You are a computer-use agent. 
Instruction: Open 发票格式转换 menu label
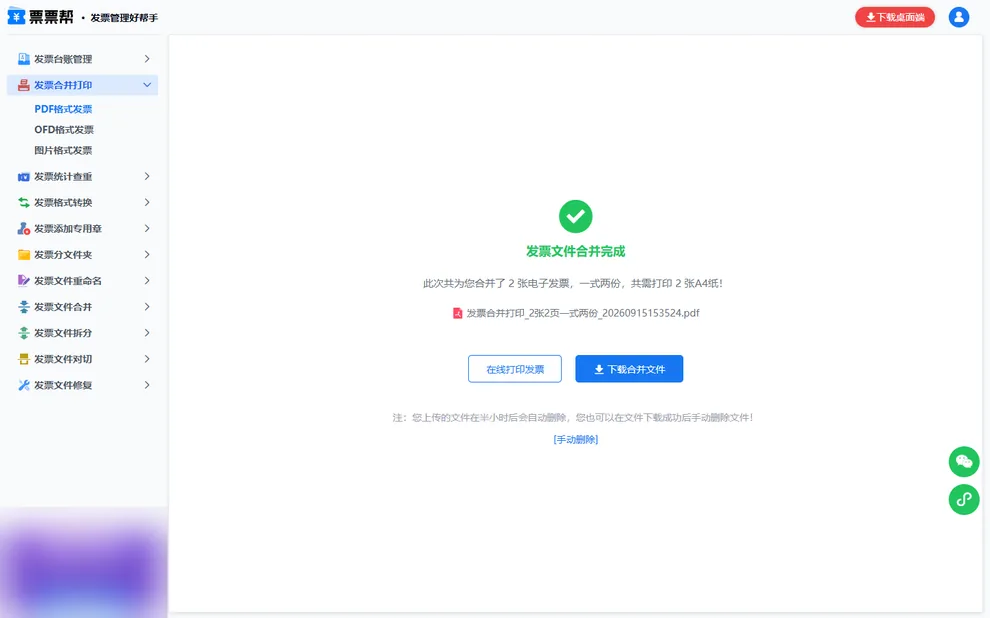click(x=63, y=203)
